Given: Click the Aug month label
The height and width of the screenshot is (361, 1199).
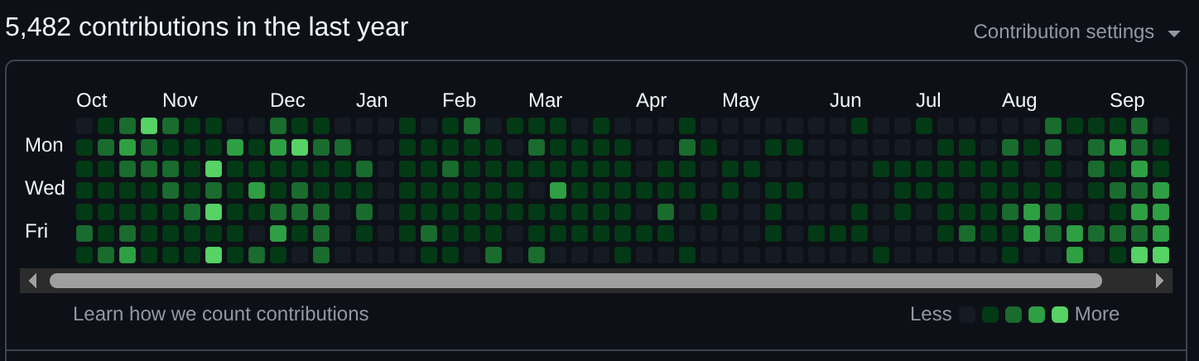Looking at the screenshot, I should 1019,100.
